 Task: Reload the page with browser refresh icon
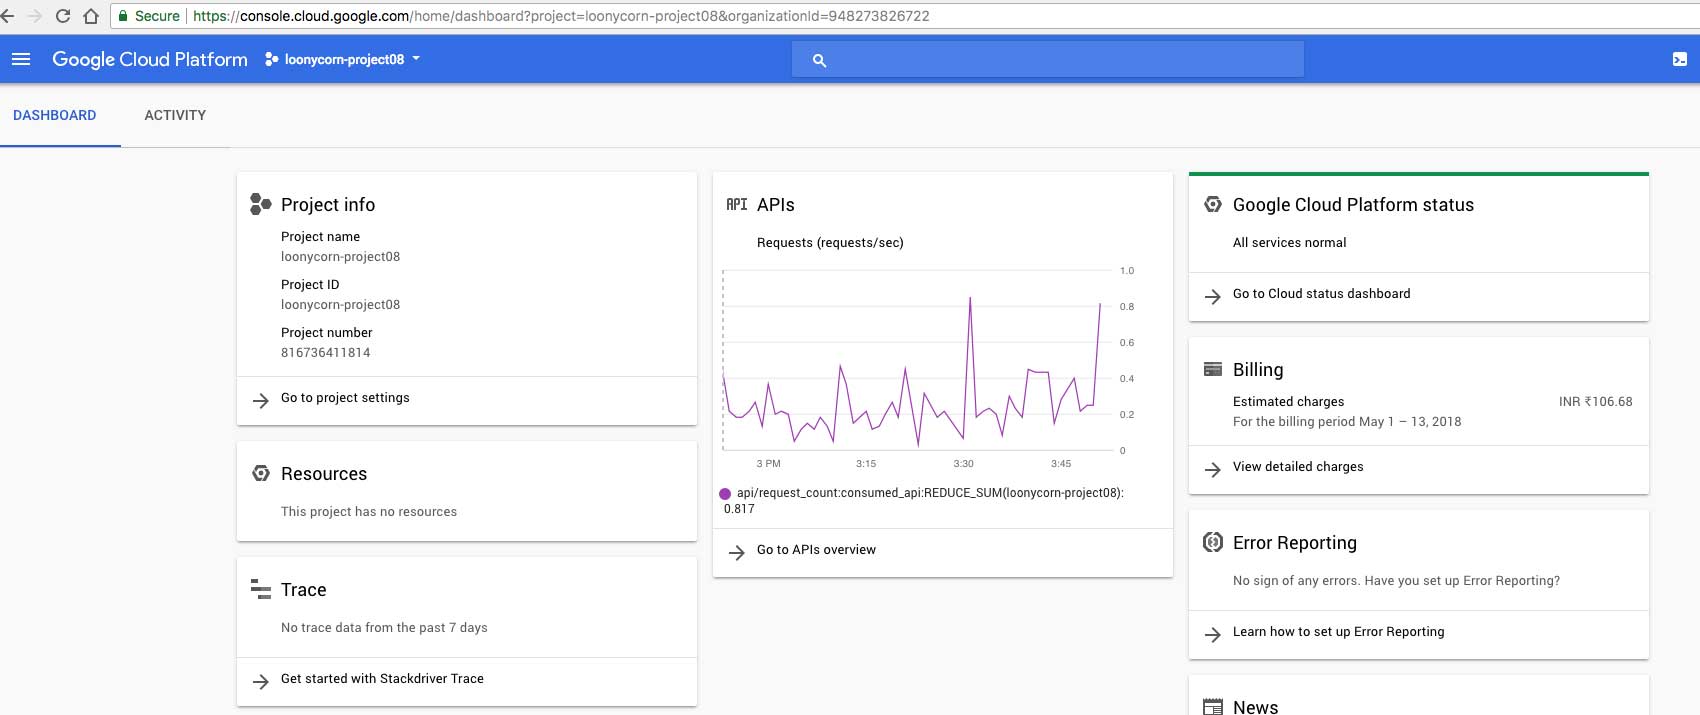click(x=63, y=16)
